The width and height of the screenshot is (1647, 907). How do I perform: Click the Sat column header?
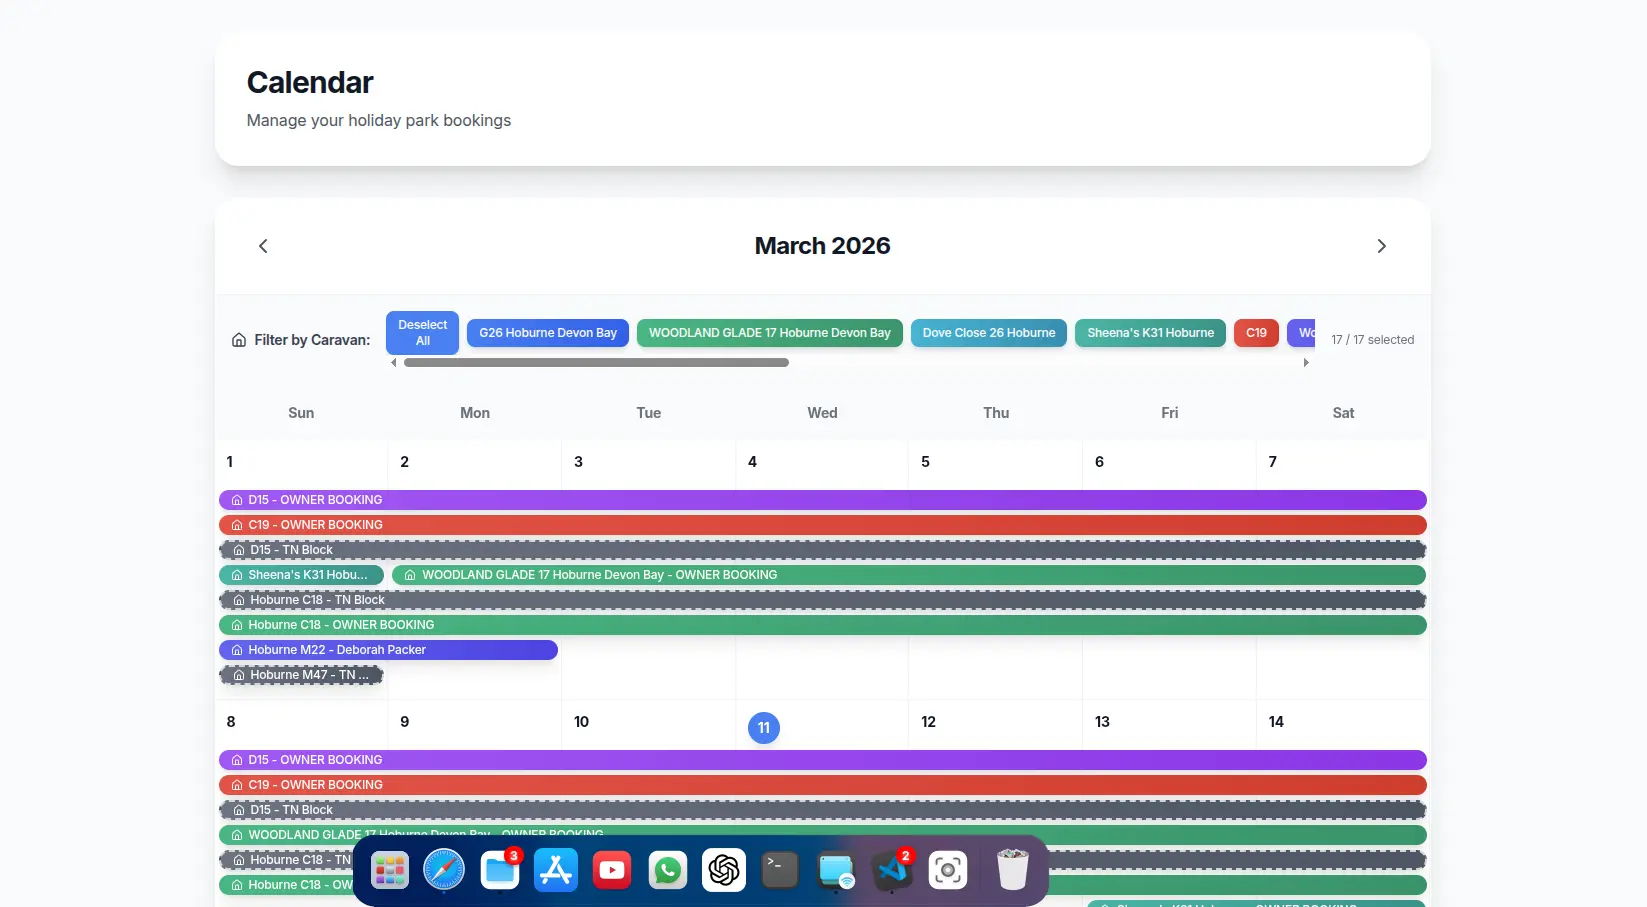[1343, 413]
